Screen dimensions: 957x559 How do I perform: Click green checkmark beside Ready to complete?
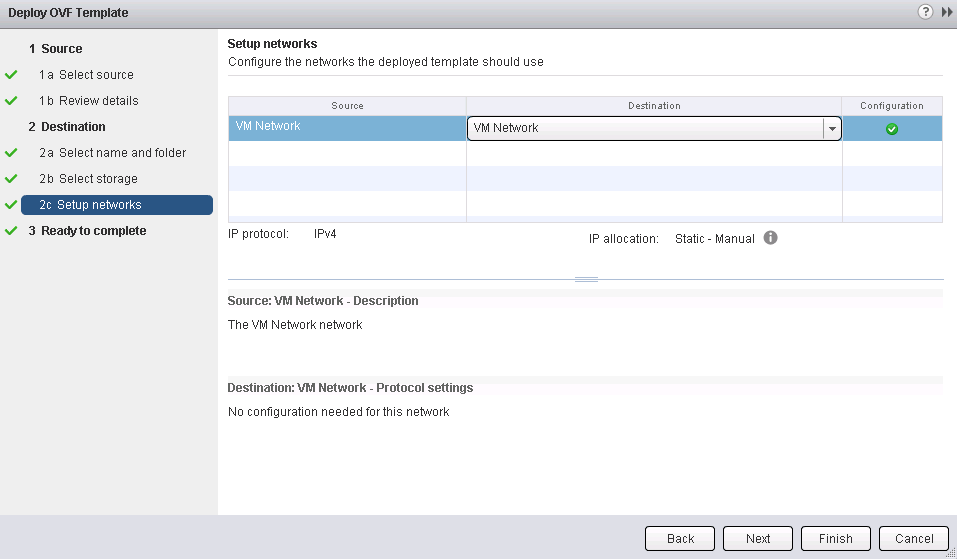[12, 231]
